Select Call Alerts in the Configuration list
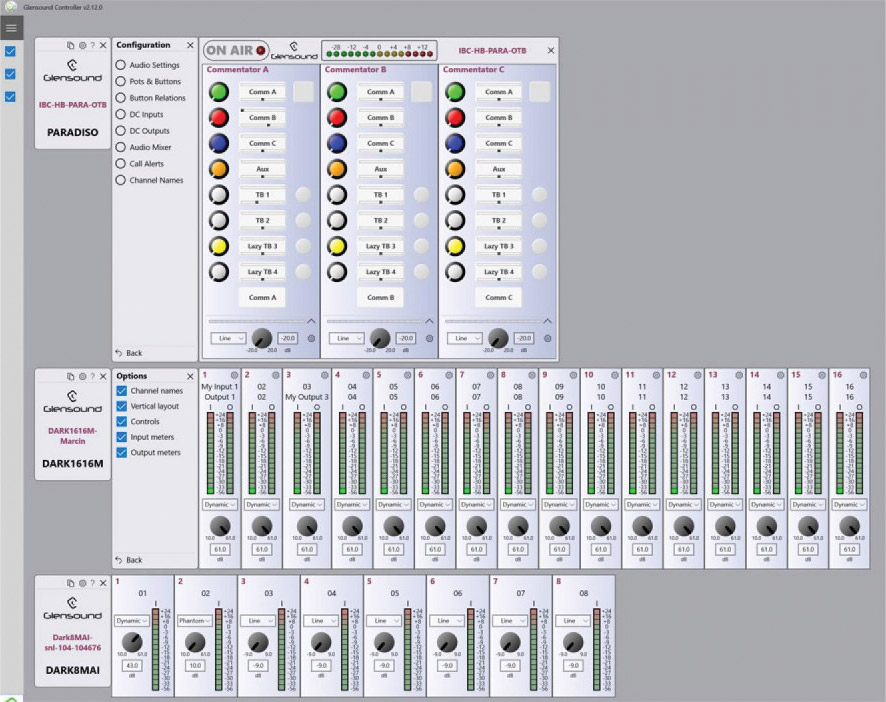Image resolution: width=886 pixels, height=702 pixels. pos(121,163)
